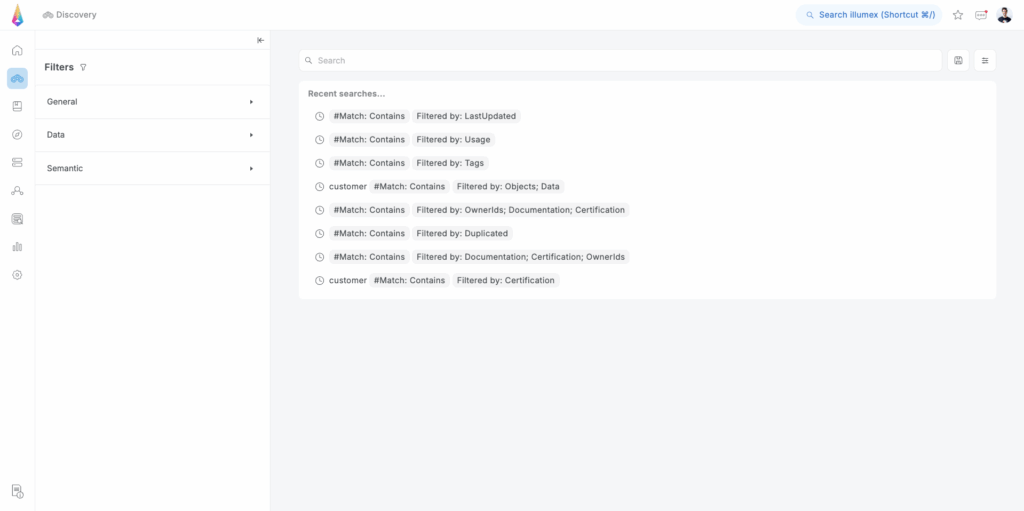
Task: Select recent search filtered by Duplicated
Action: 462,233
